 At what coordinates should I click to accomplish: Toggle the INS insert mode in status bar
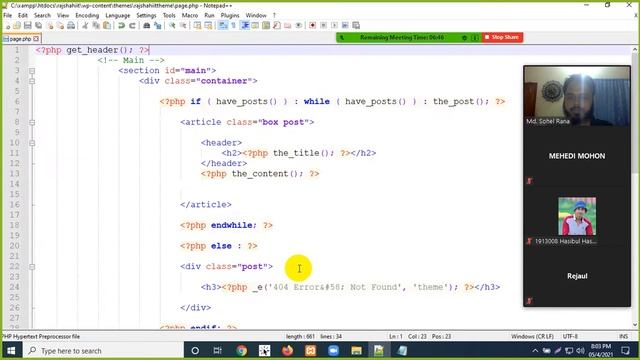(623, 337)
